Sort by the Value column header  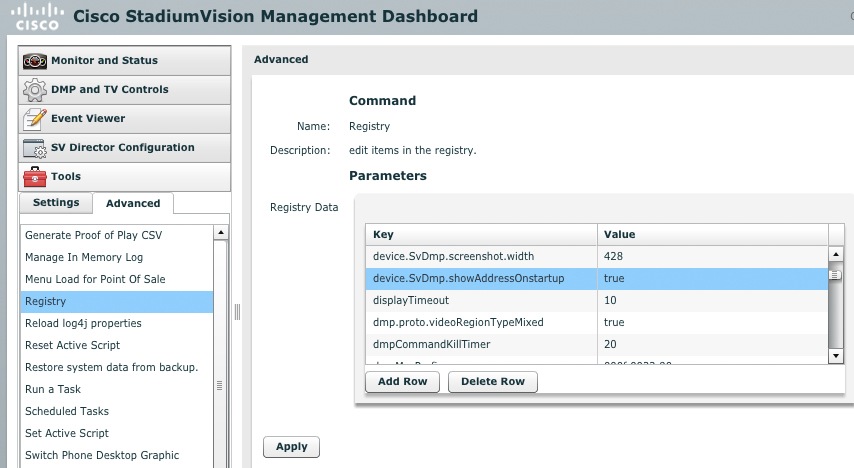click(x=713, y=234)
